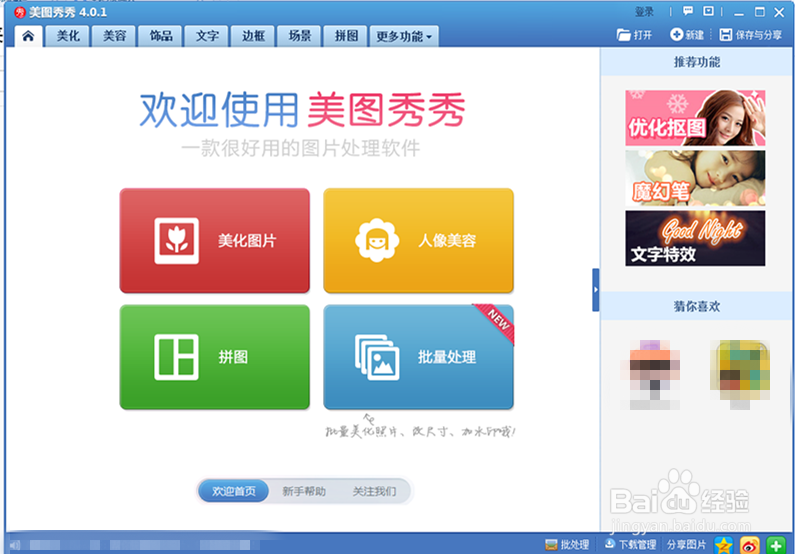This screenshot has width=795, height=554.
Task: Click 分享图片 in the status bar
Action: click(686, 545)
